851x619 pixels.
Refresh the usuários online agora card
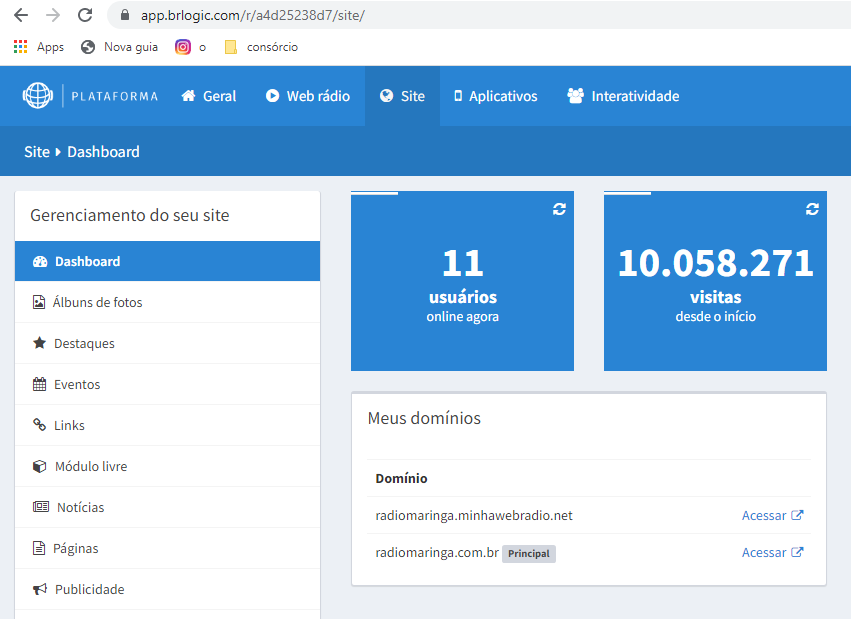(x=560, y=209)
